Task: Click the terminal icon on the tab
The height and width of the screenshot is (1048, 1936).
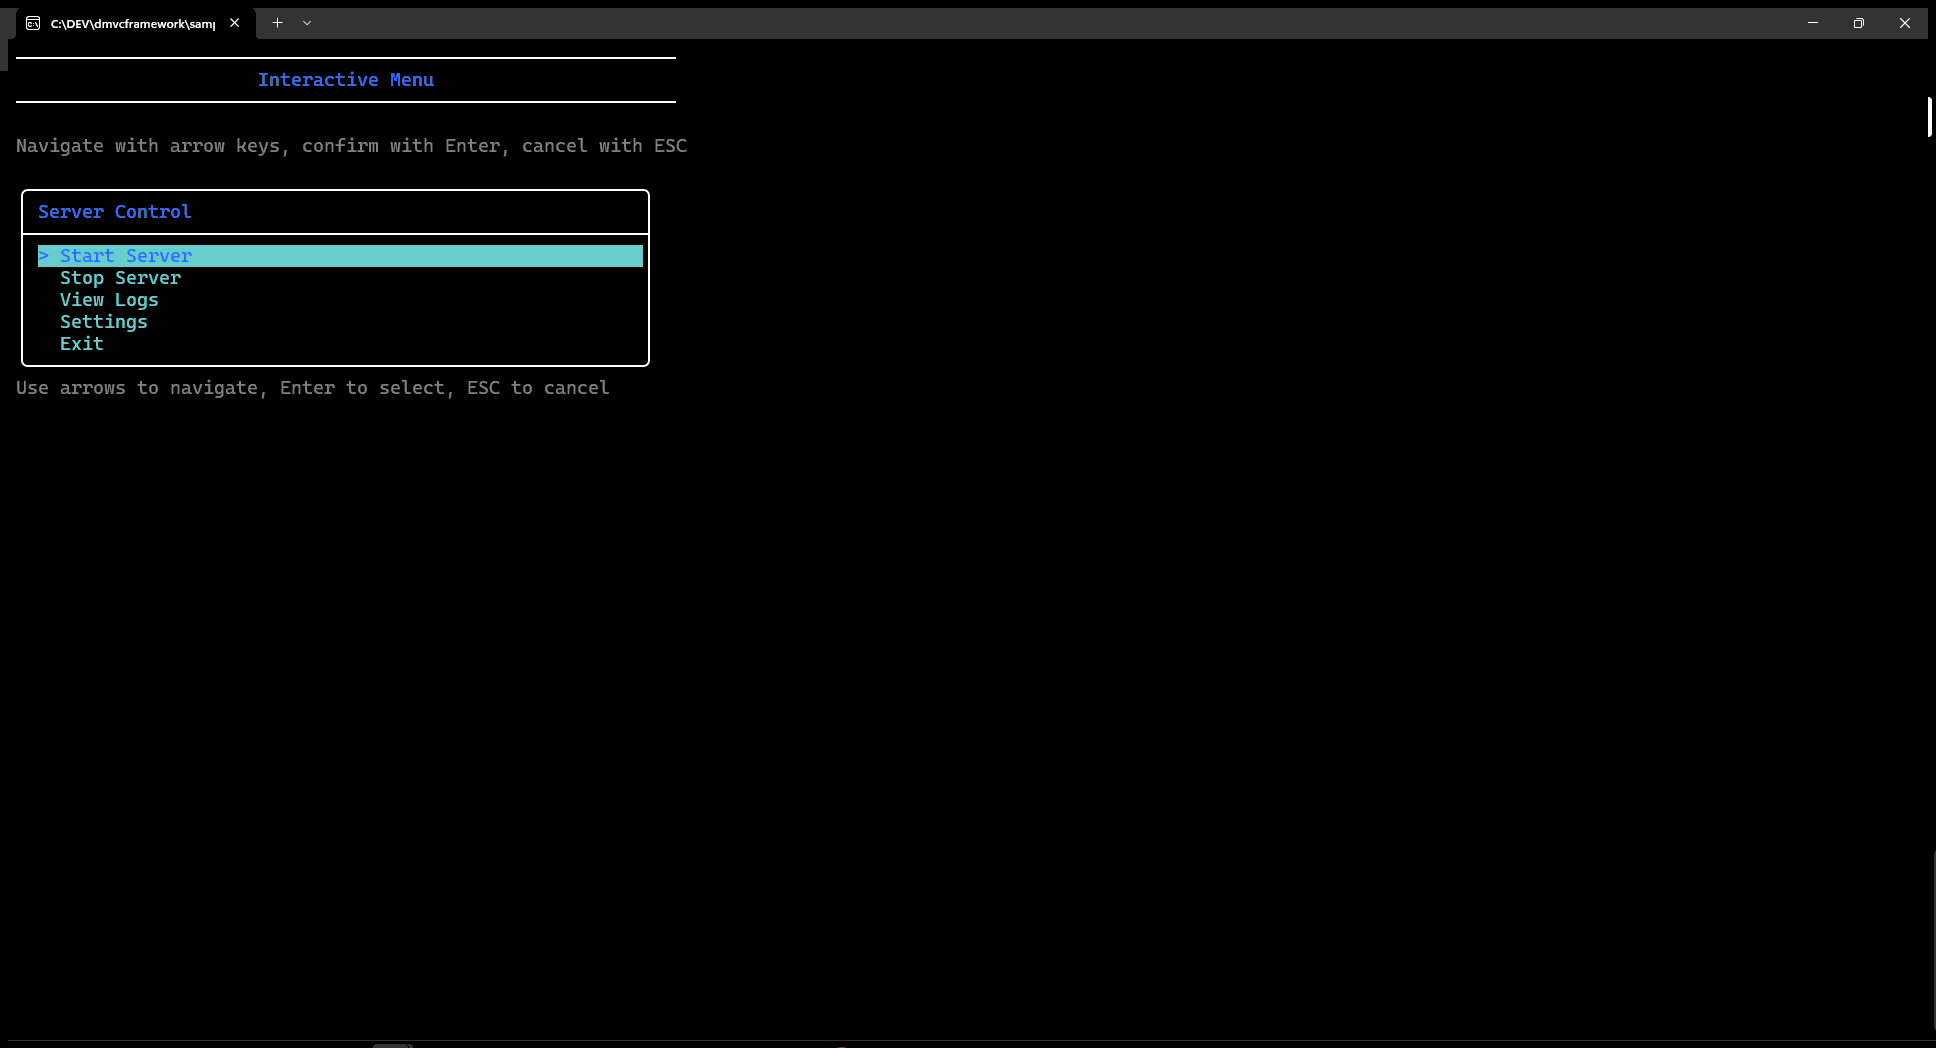Action: coord(33,23)
